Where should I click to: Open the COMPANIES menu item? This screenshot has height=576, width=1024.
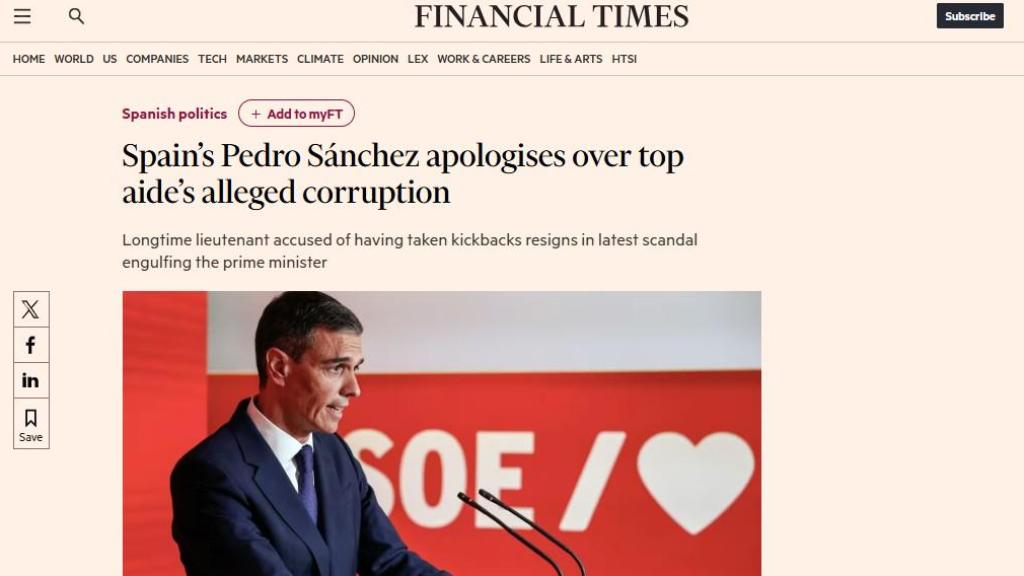[156, 59]
